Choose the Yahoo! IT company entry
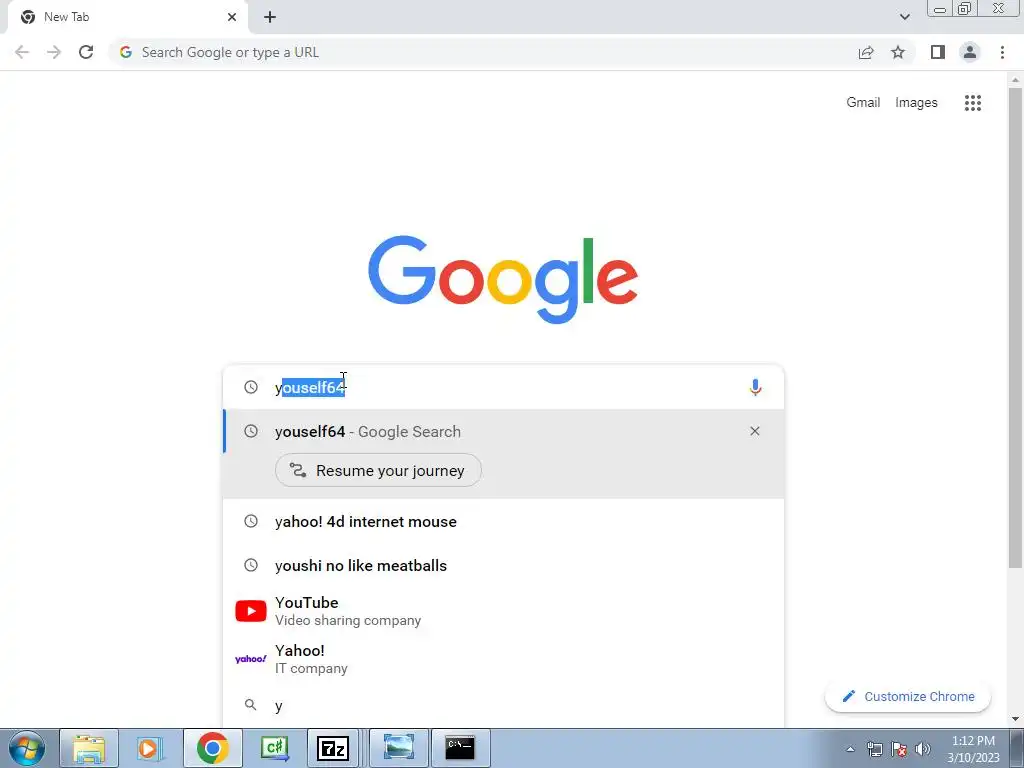The height and width of the screenshot is (768, 1024). pyautogui.click(x=504, y=659)
